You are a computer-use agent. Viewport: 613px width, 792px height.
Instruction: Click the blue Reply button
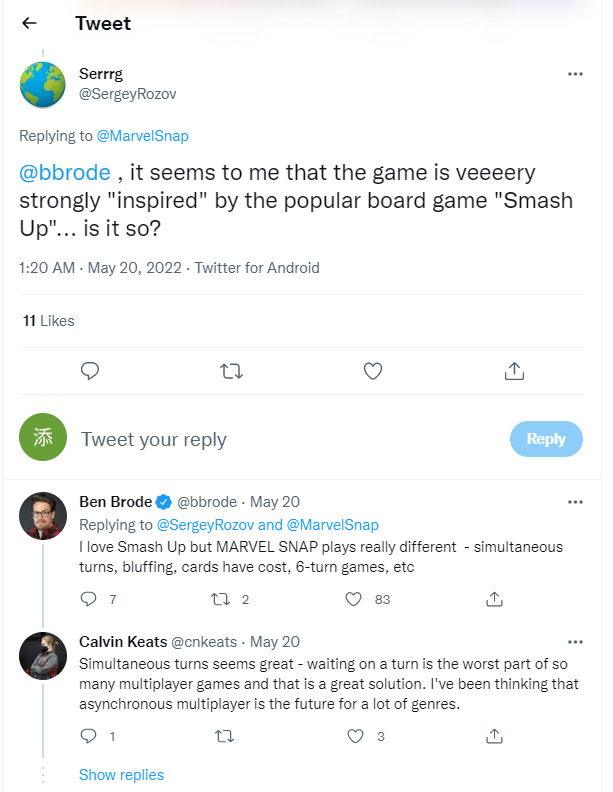546,439
